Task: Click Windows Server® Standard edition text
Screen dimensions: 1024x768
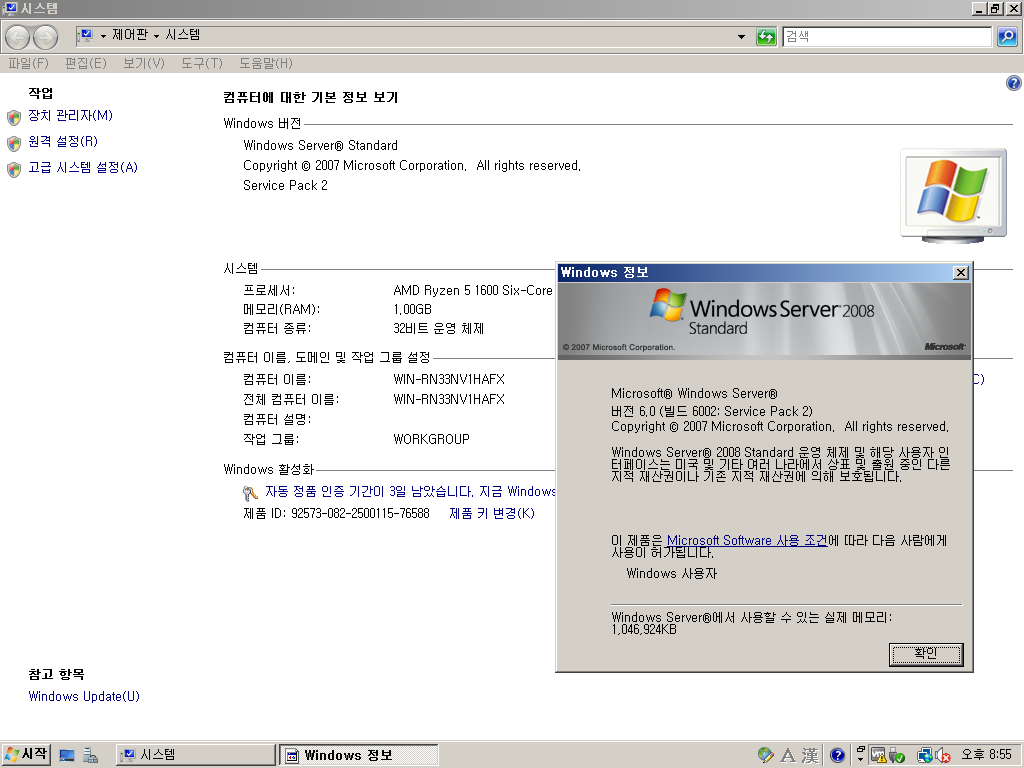Action: click(320, 146)
